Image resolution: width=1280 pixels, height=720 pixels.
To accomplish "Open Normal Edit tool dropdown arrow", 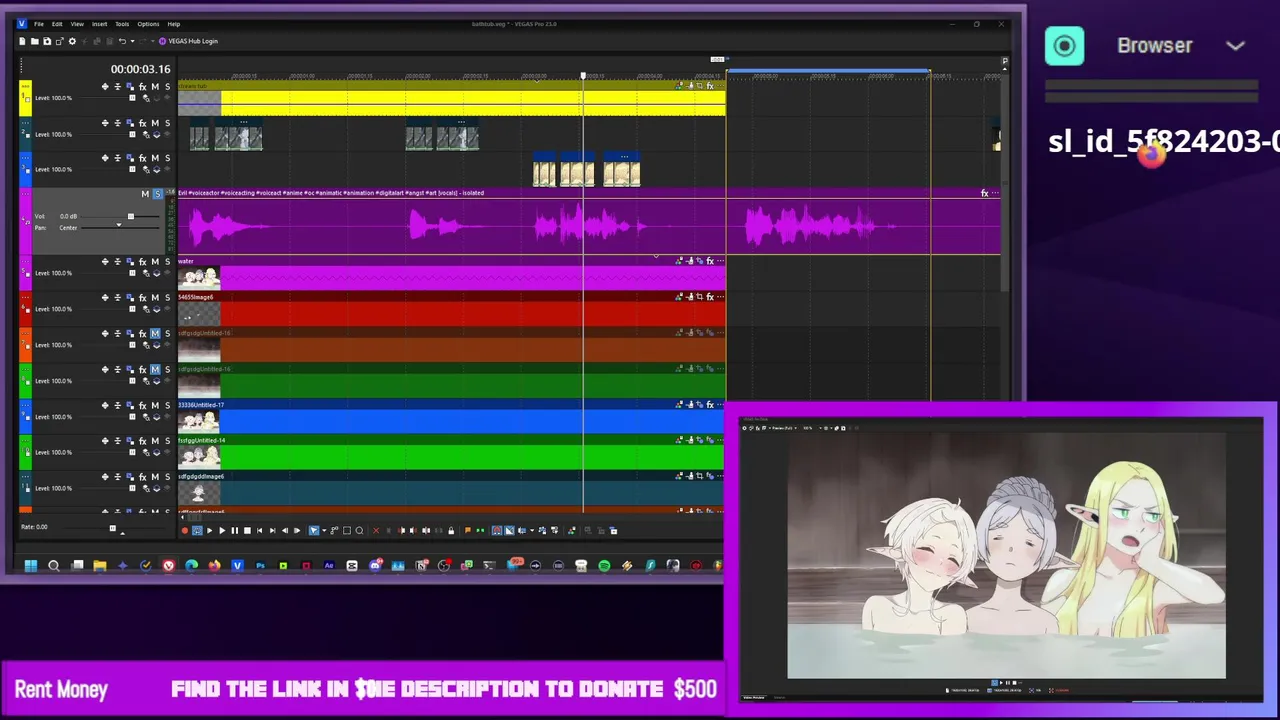I will [324, 530].
